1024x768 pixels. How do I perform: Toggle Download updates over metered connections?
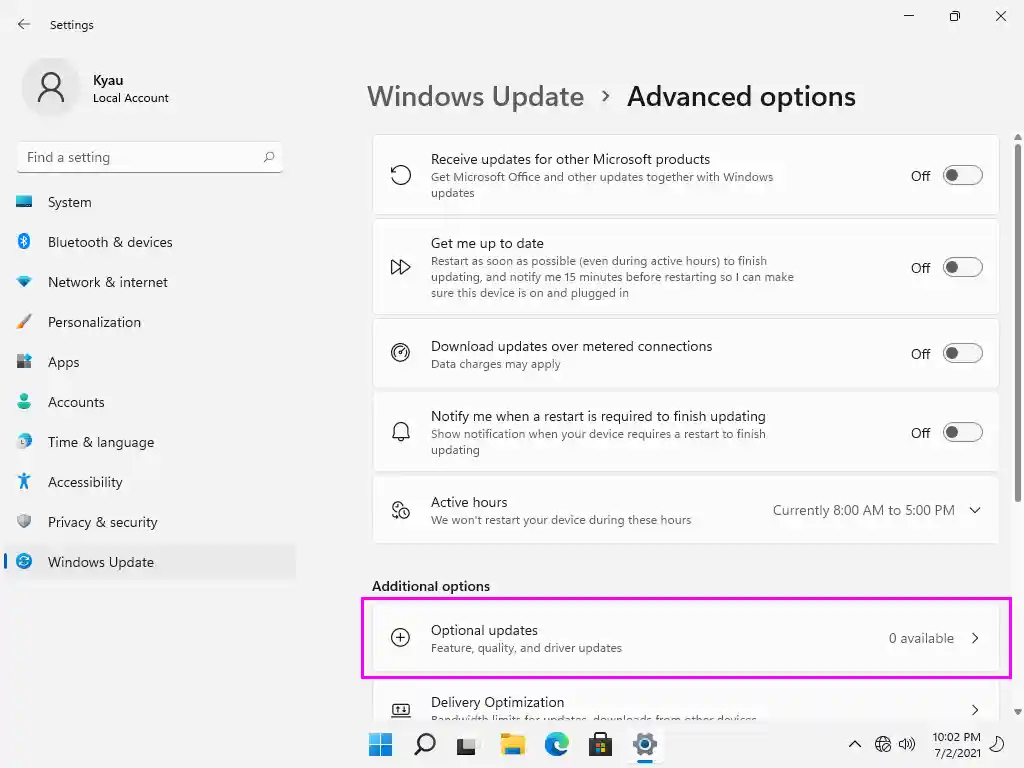tap(963, 354)
